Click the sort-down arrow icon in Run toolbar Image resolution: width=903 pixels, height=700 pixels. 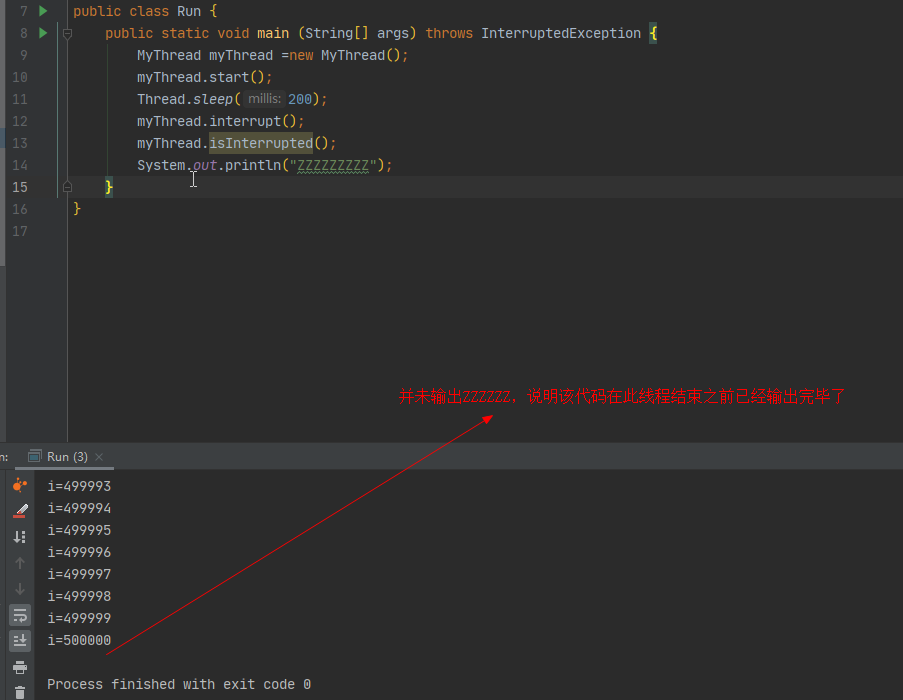(20, 537)
